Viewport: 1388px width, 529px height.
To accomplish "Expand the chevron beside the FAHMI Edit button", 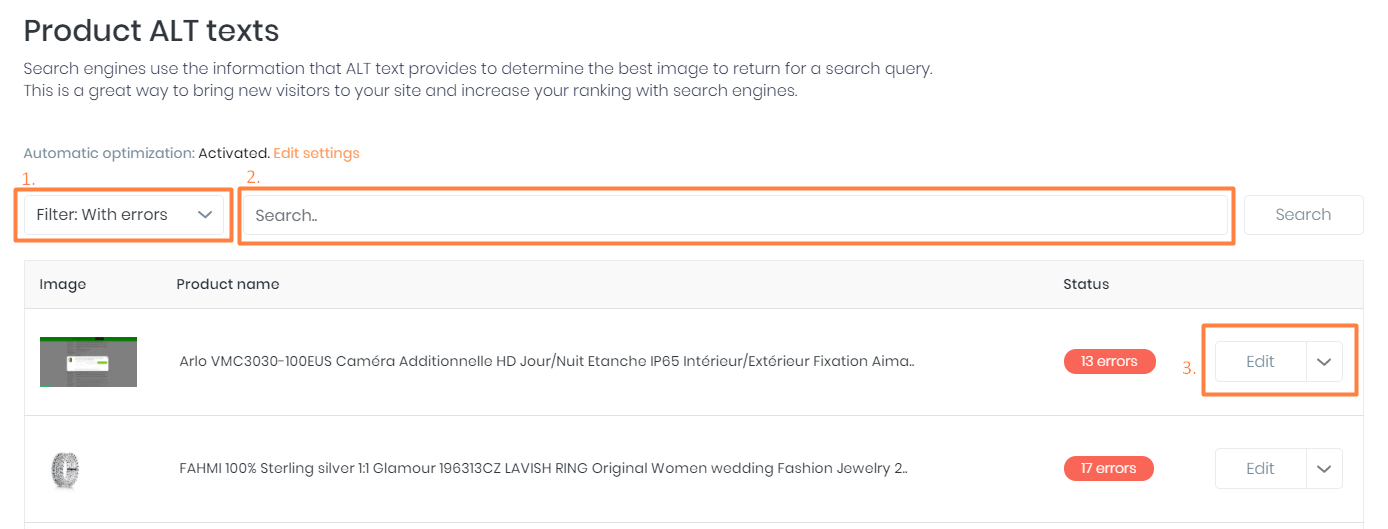I will point(1324,468).
